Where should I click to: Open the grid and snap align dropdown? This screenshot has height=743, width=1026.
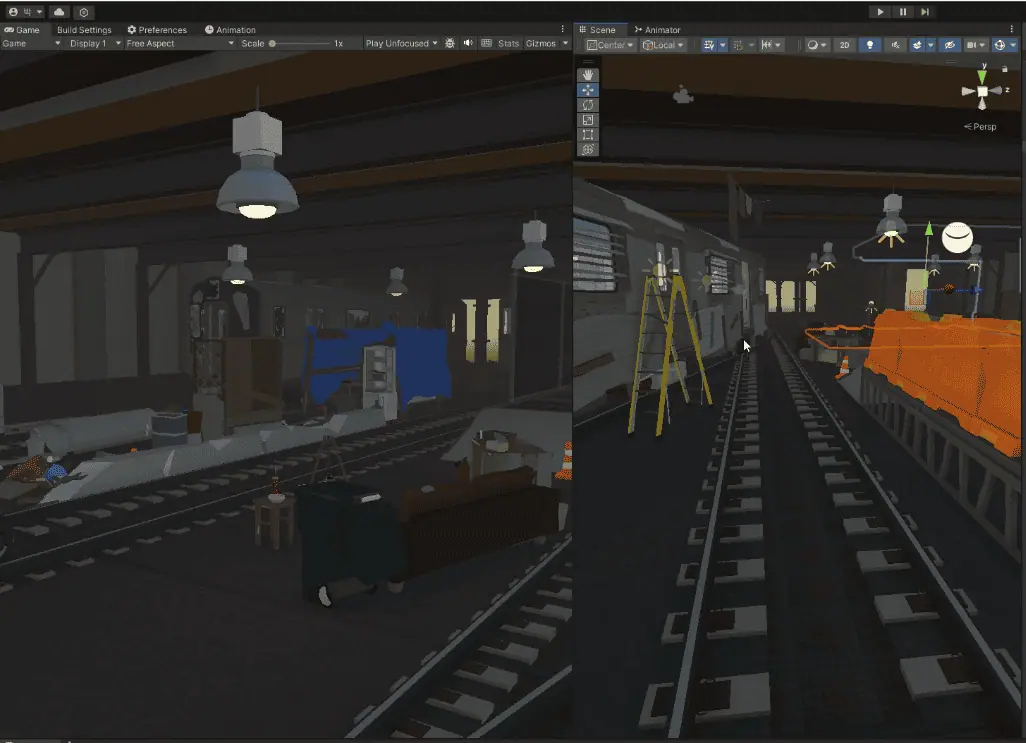click(771, 45)
